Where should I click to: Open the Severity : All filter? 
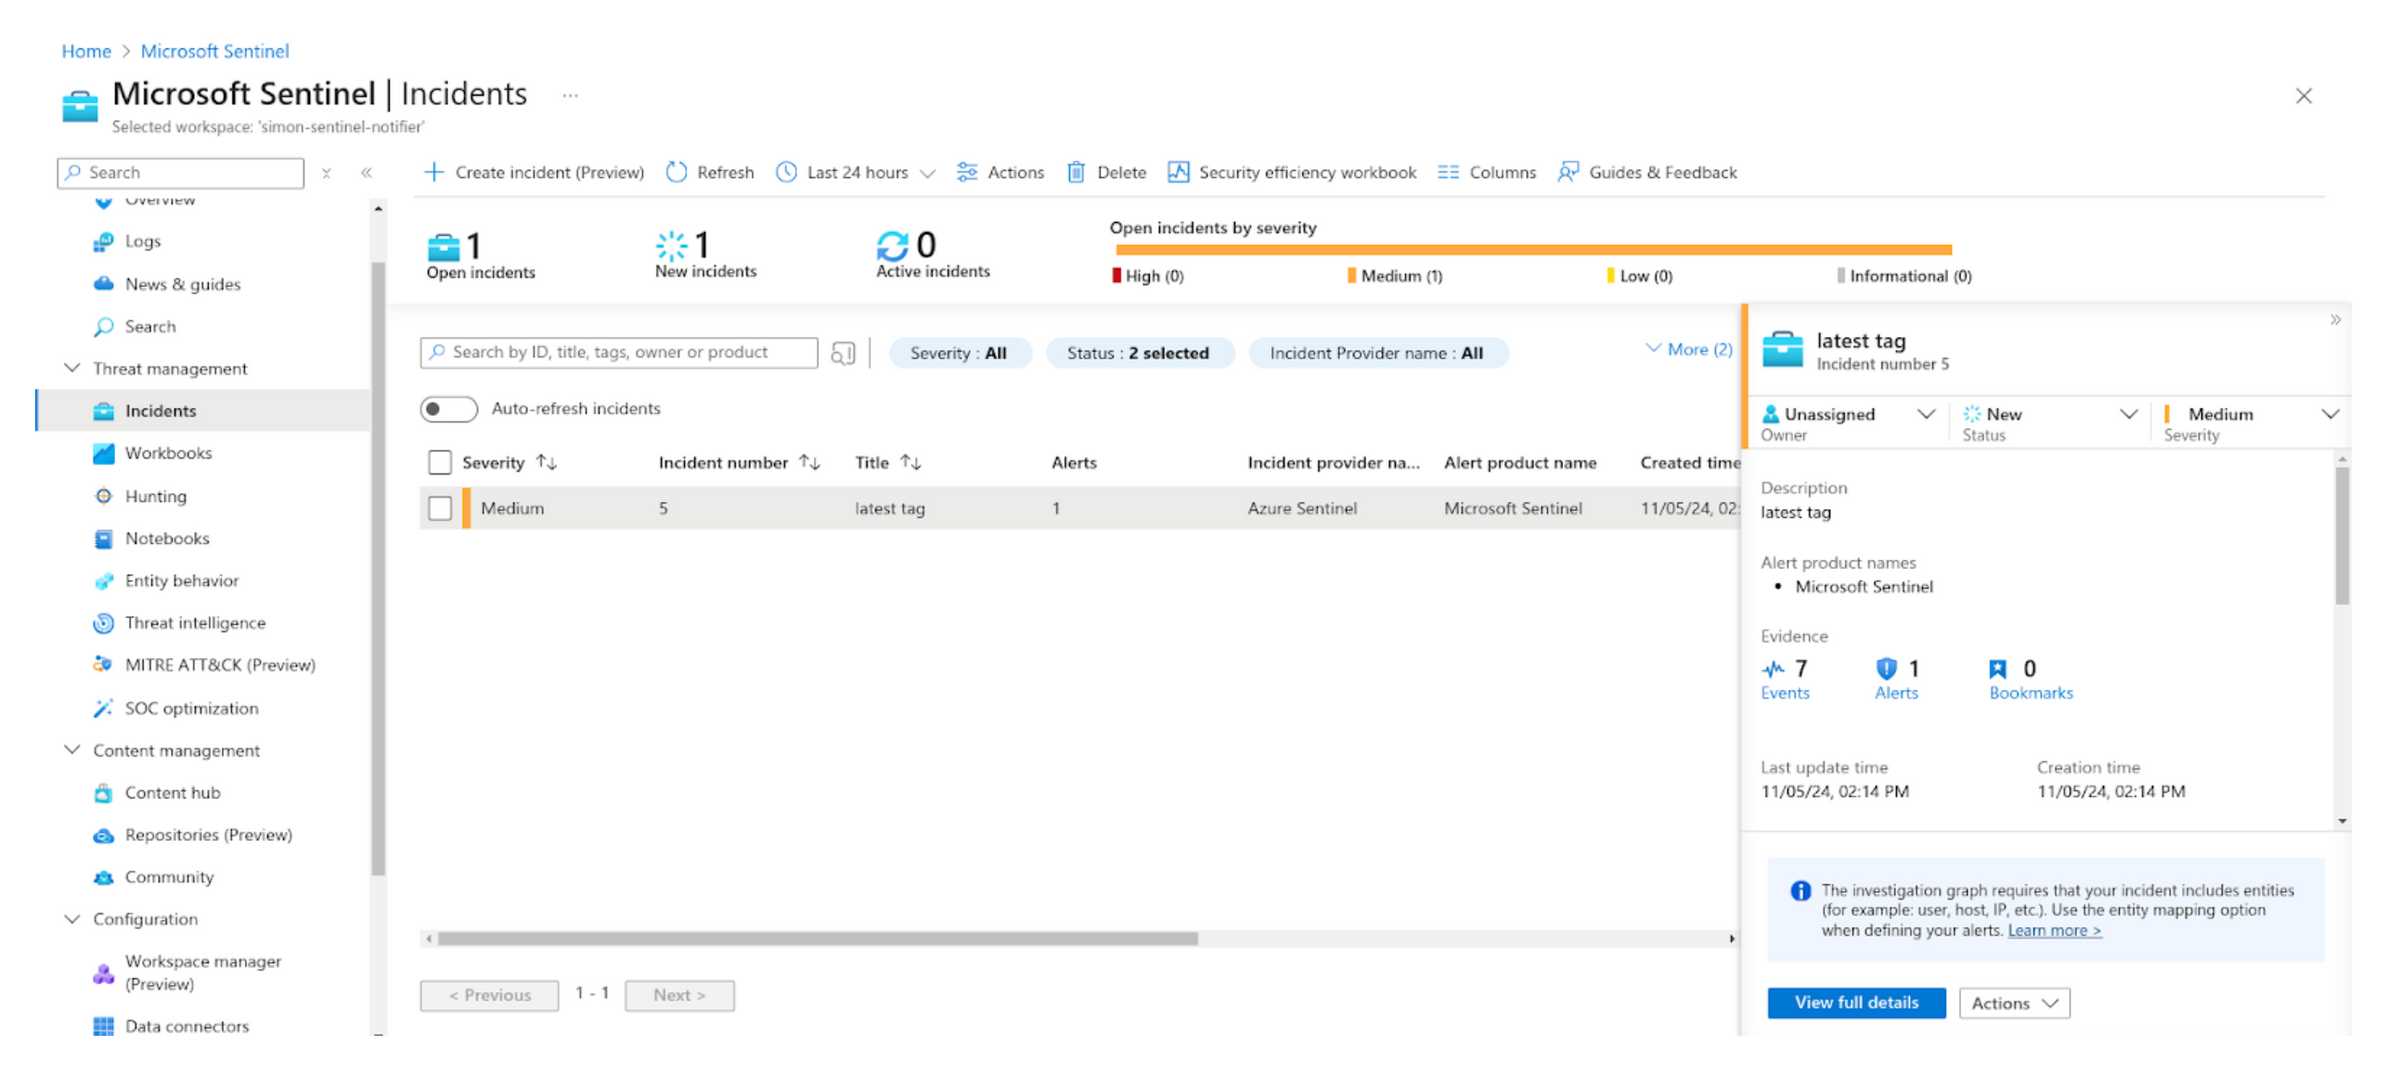[958, 353]
